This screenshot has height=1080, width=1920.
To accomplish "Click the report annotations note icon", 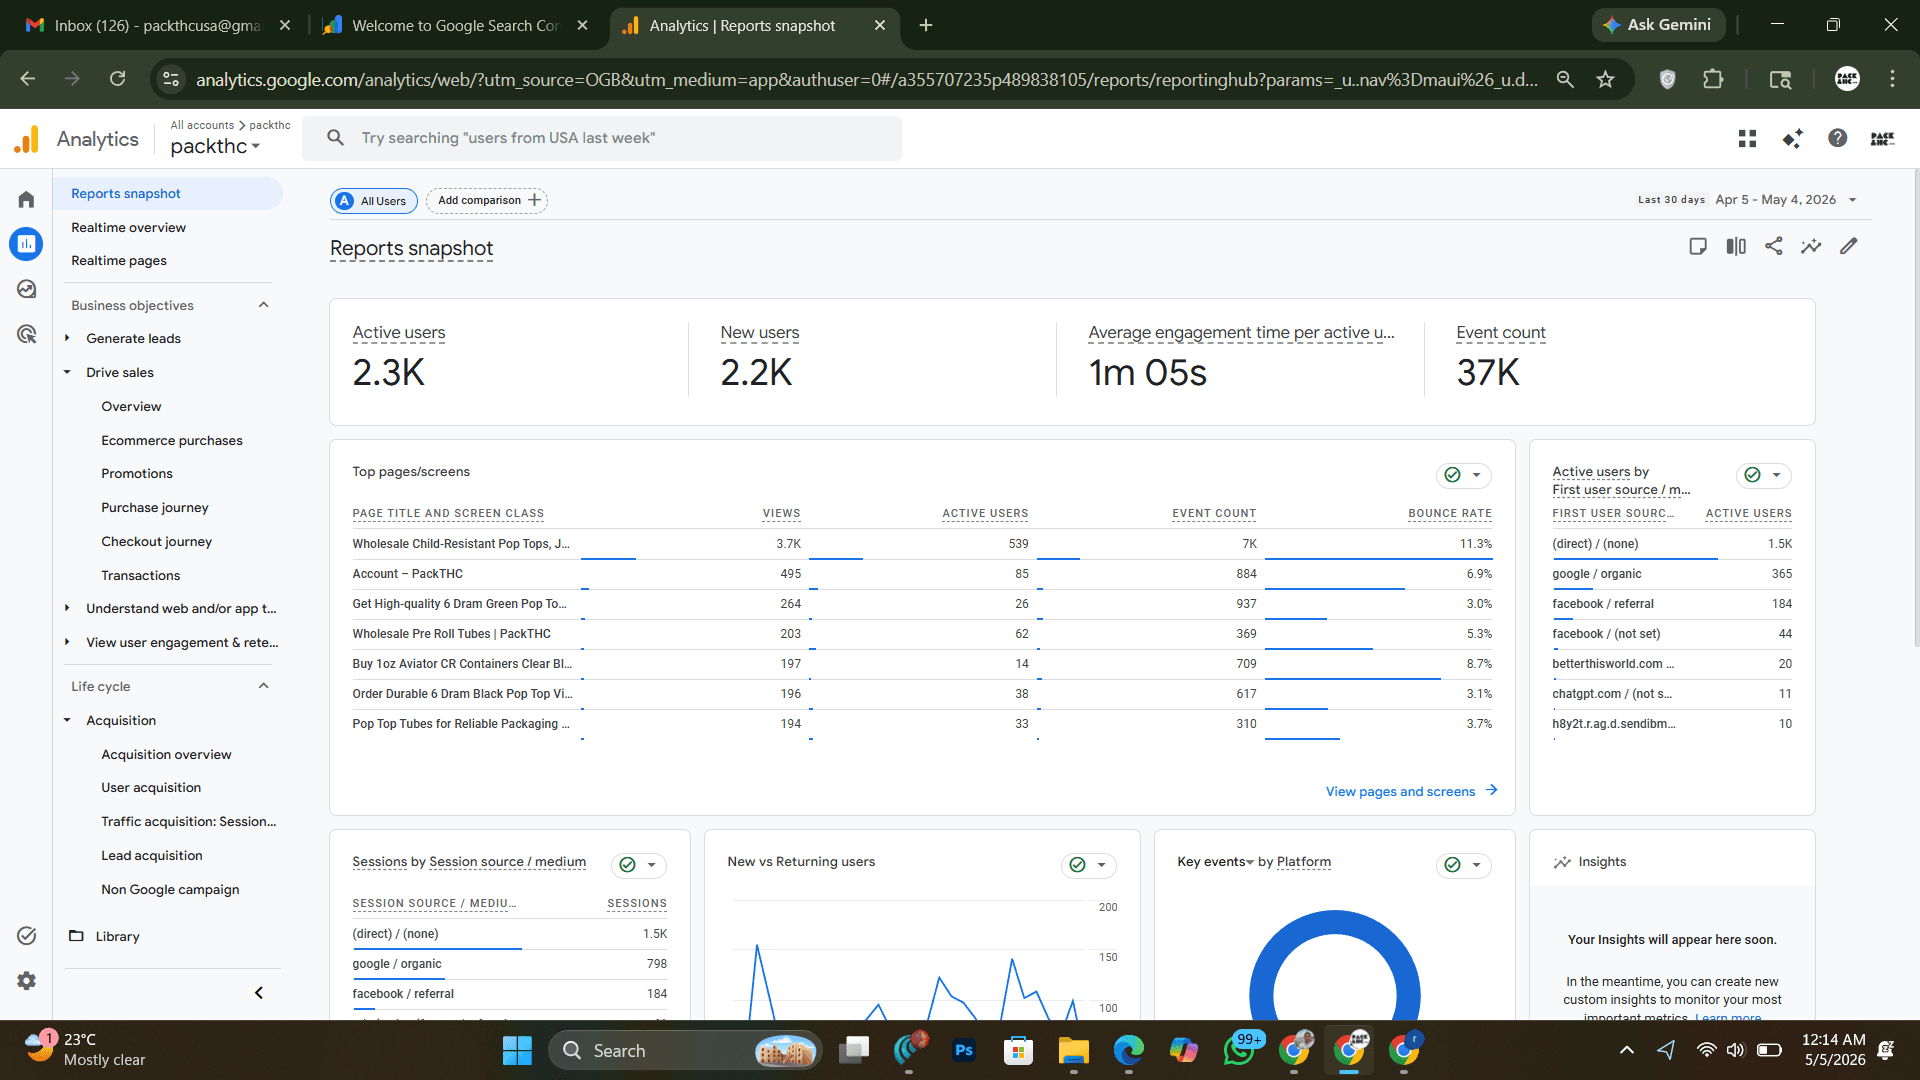I will coord(1698,246).
